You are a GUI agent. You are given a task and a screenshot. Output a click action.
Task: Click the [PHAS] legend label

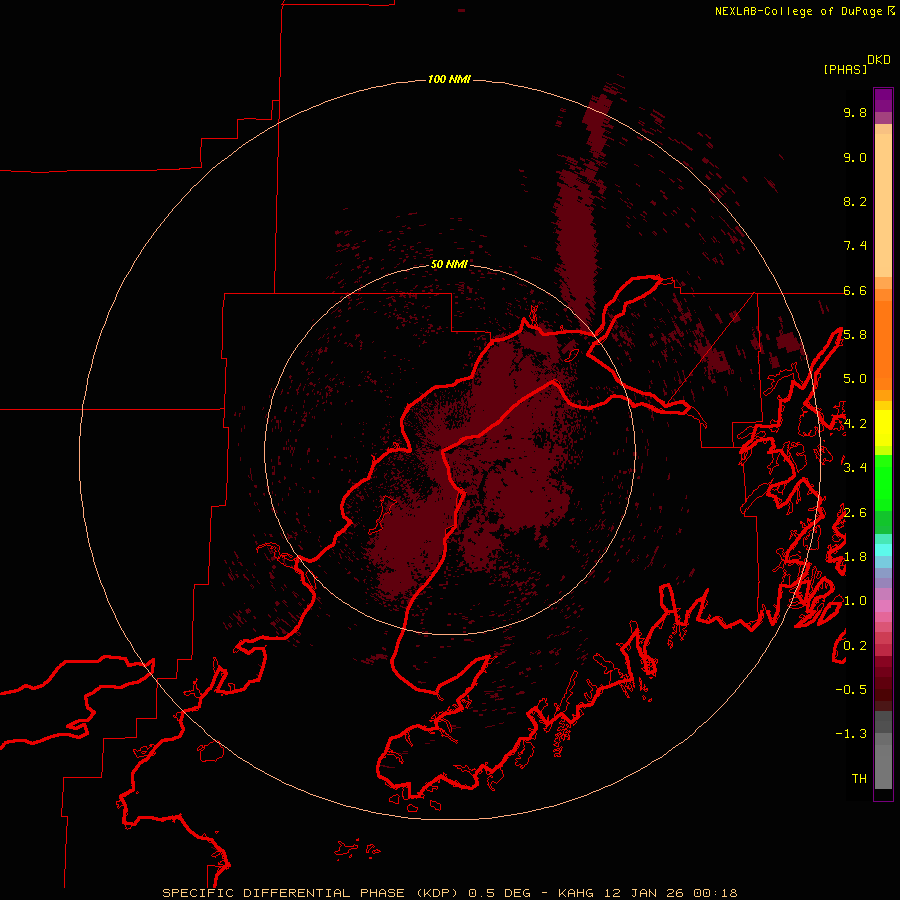click(845, 69)
